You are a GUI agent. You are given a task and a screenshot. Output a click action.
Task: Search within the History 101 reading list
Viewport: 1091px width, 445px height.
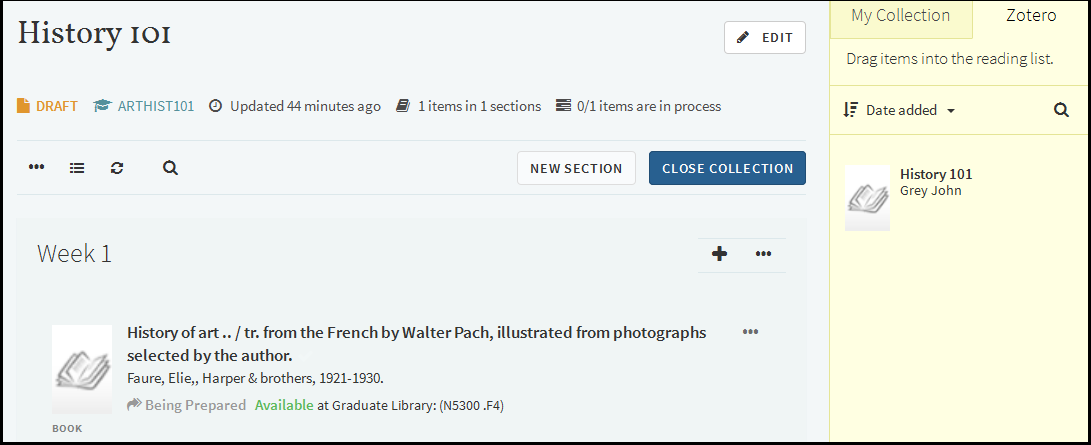(170, 168)
